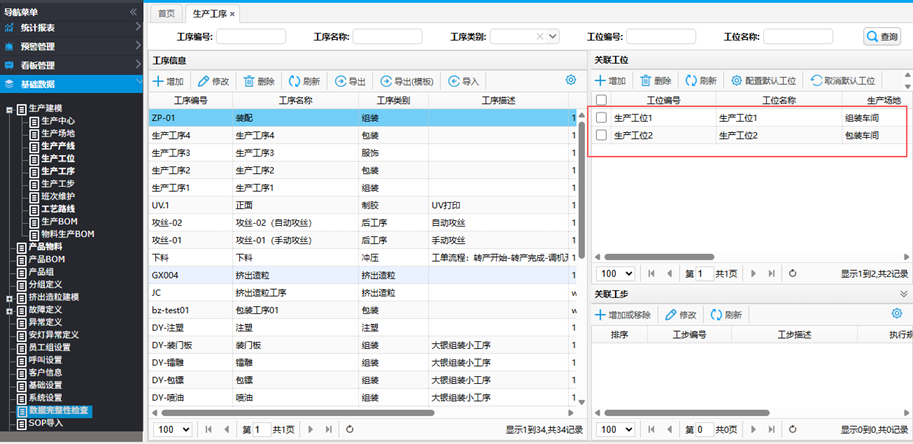Screen dimensions: 913x444
Task: Click 删除 in the 工序信息 toolbar
Action: 259,81
